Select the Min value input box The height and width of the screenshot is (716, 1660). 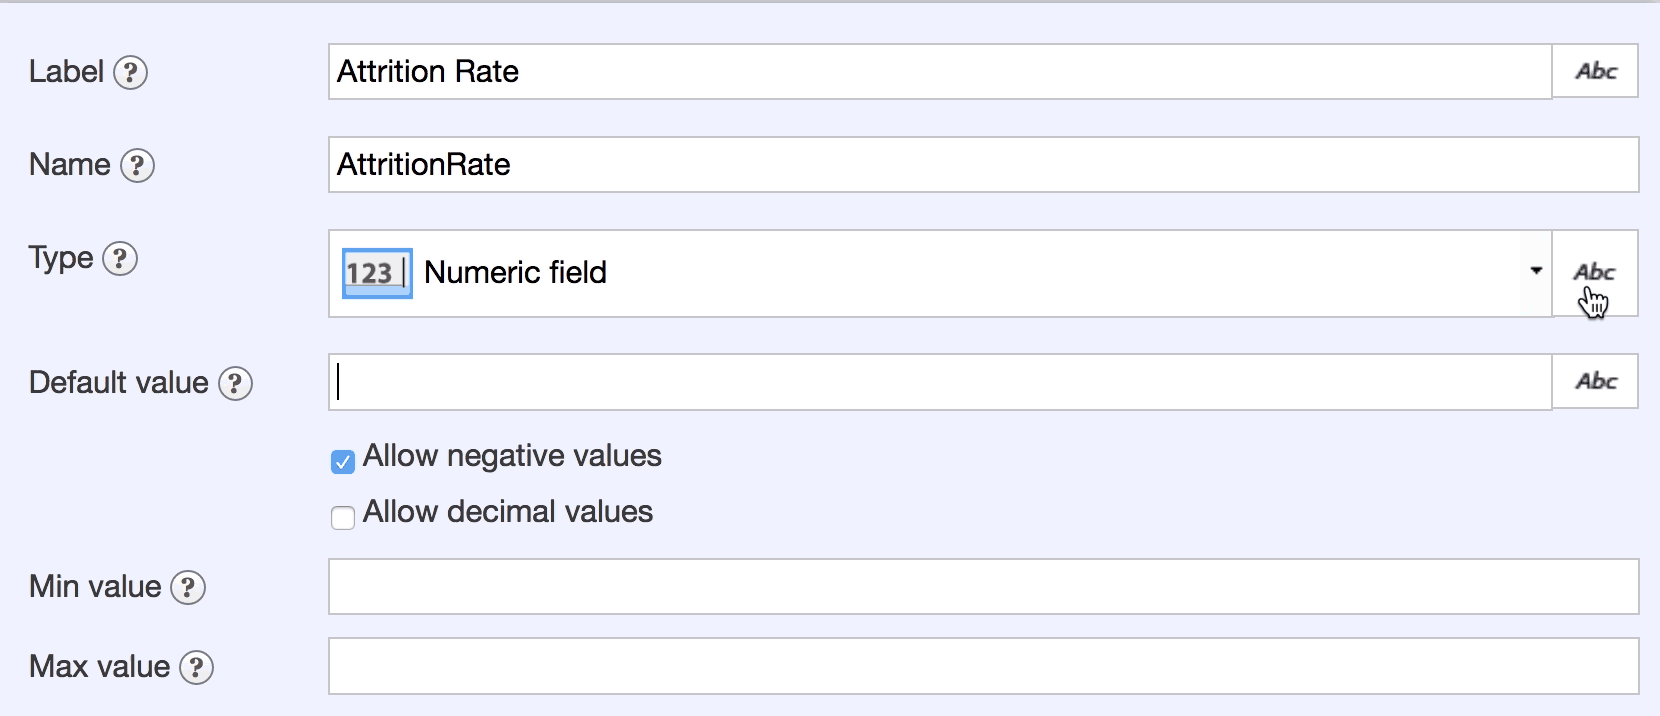tap(983, 587)
